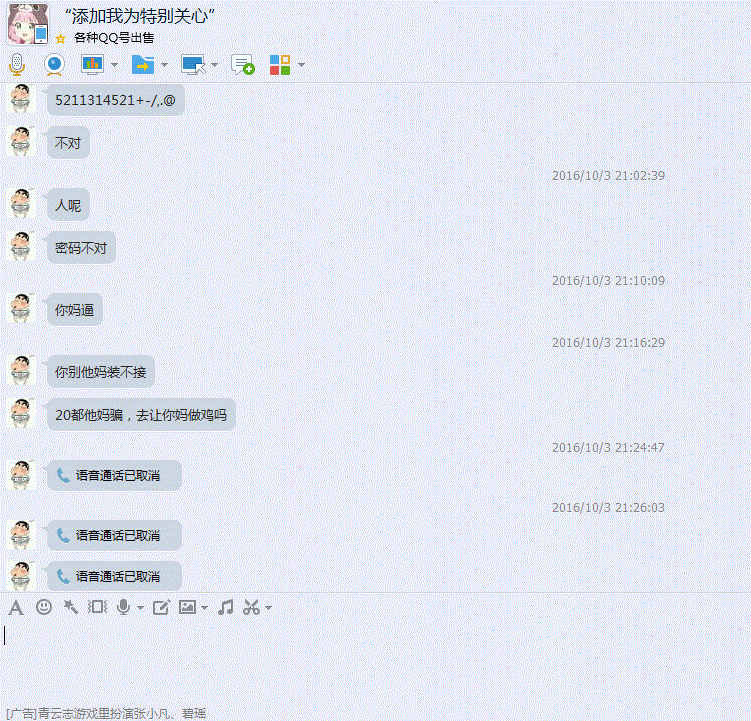Viewport: 751px width, 721px height.
Task: Click the timestamp 2016/10/3 21:26:03
Action: 608,507
